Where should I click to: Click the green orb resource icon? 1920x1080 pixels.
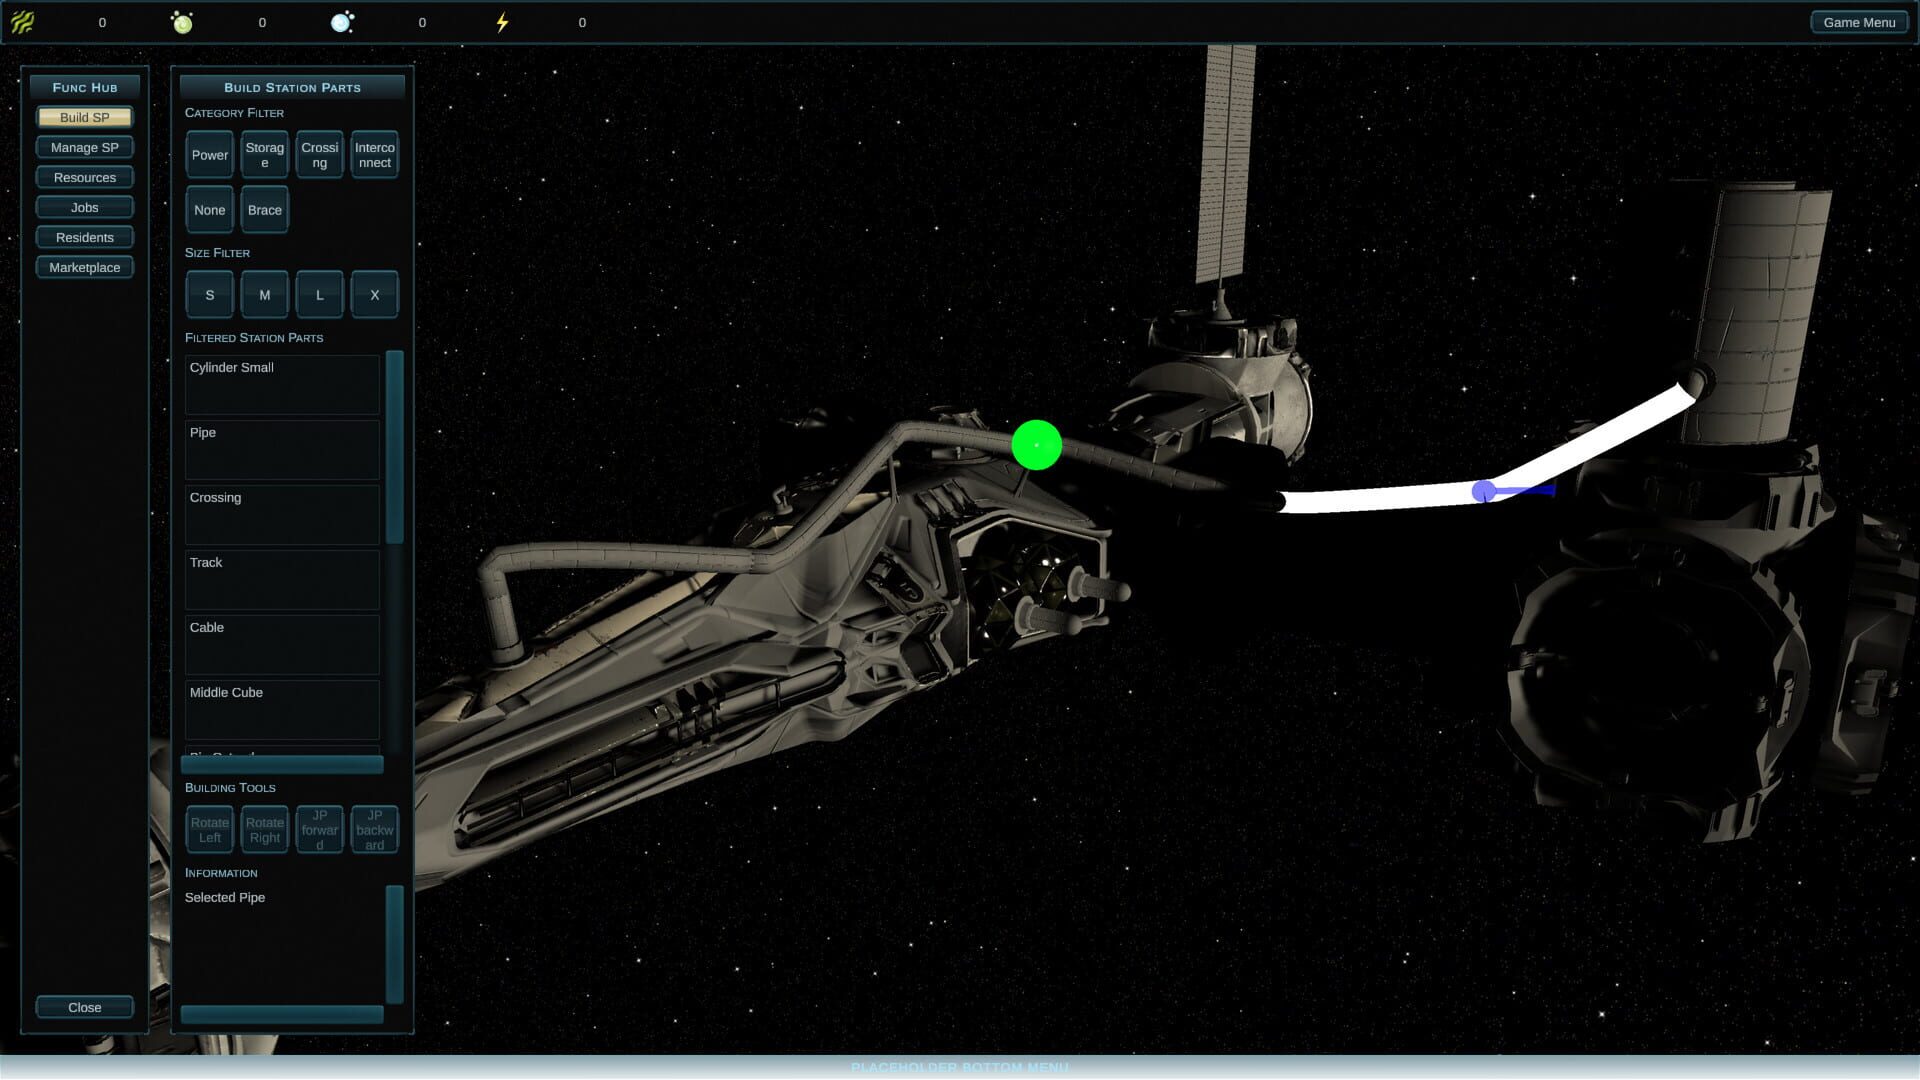point(182,22)
